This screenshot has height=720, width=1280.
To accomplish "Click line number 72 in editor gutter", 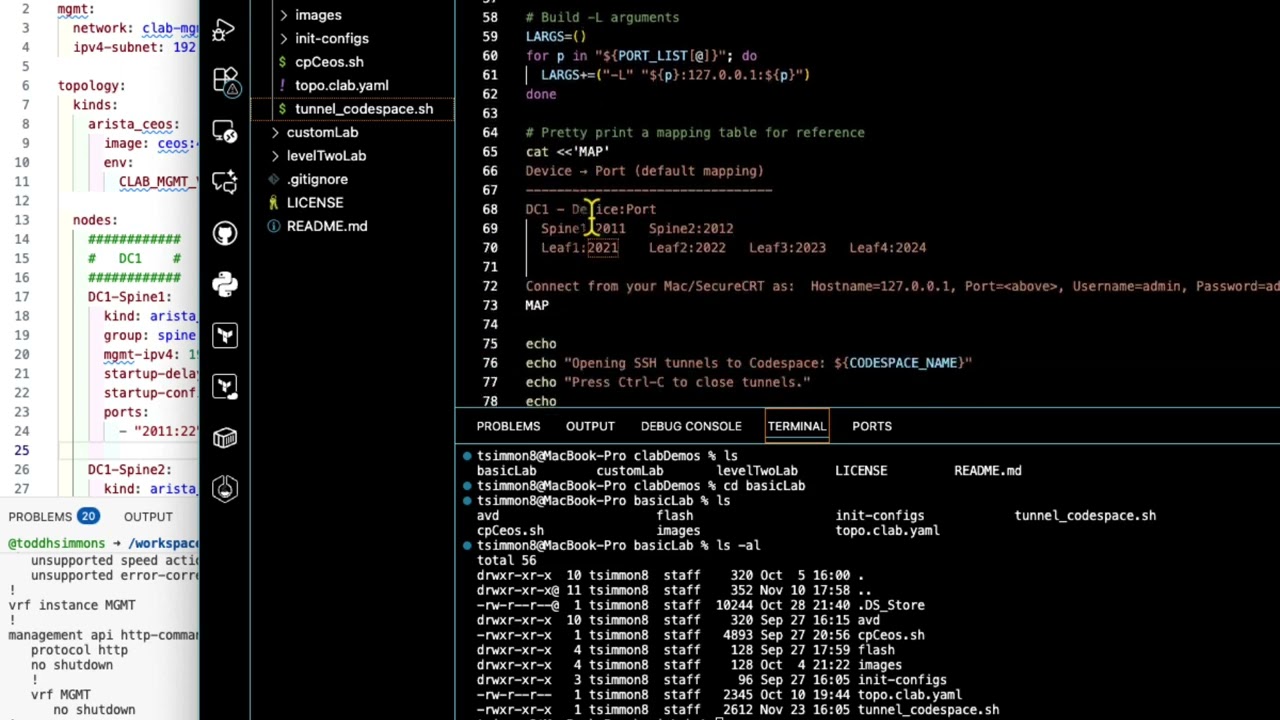I will click(x=490, y=286).
